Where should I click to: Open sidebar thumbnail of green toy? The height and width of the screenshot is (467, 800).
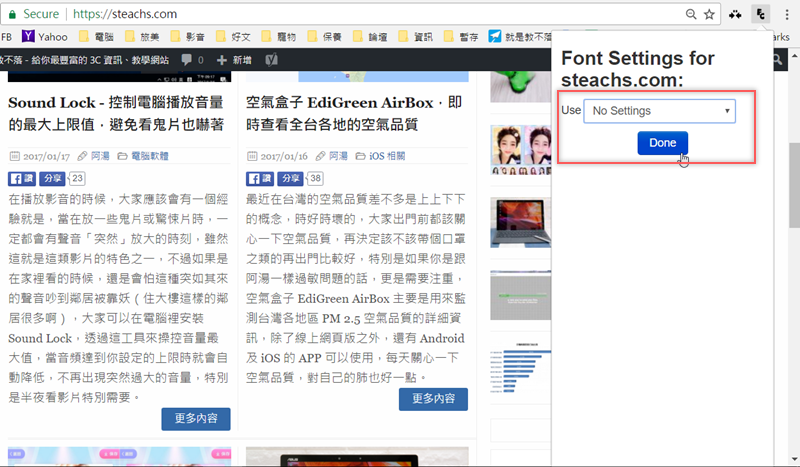520,87
